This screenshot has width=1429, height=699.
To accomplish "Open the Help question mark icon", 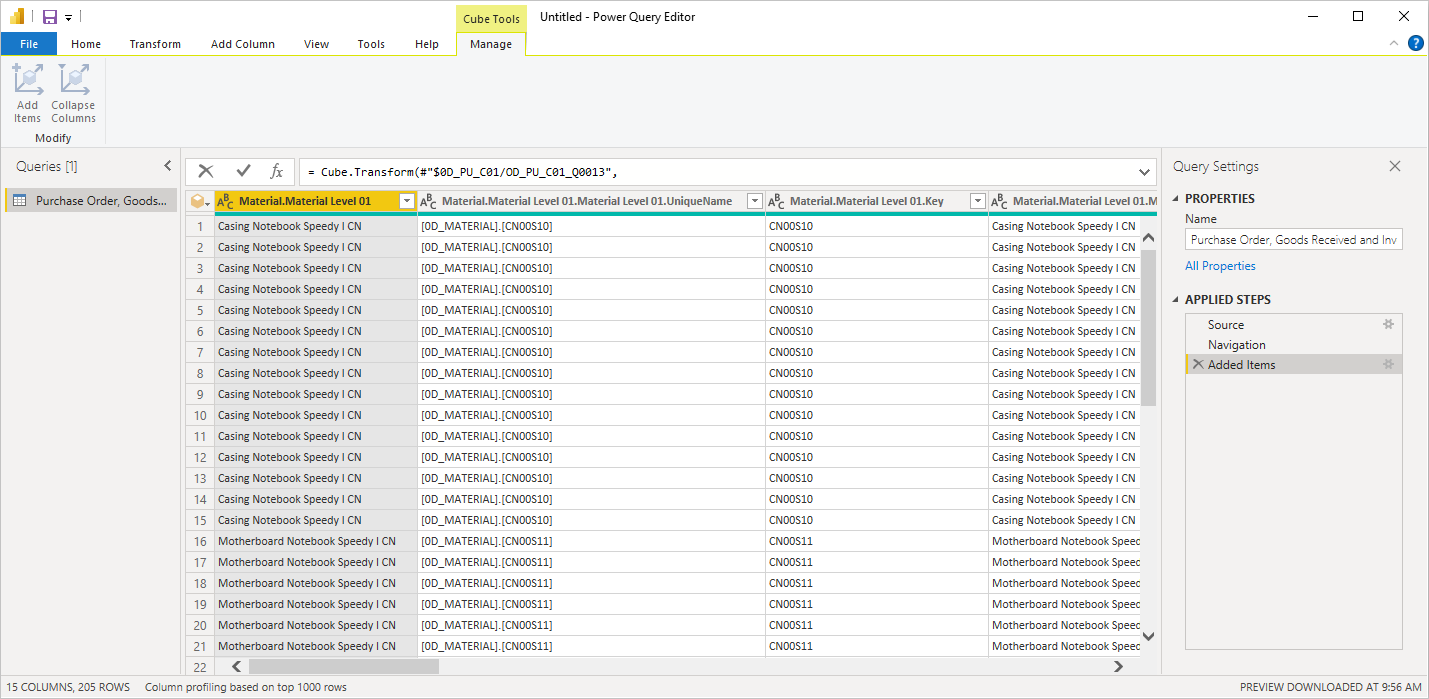I will coord(1415,43).
